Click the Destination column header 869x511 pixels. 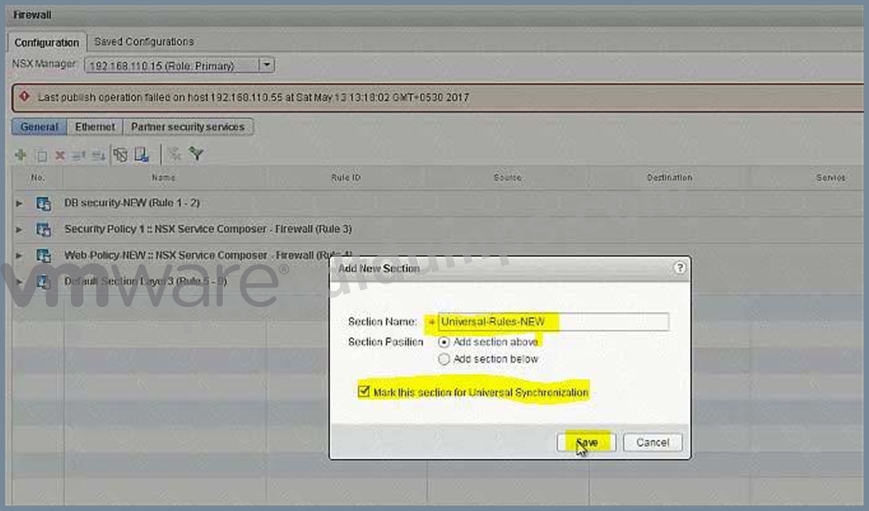coord(669,177)
